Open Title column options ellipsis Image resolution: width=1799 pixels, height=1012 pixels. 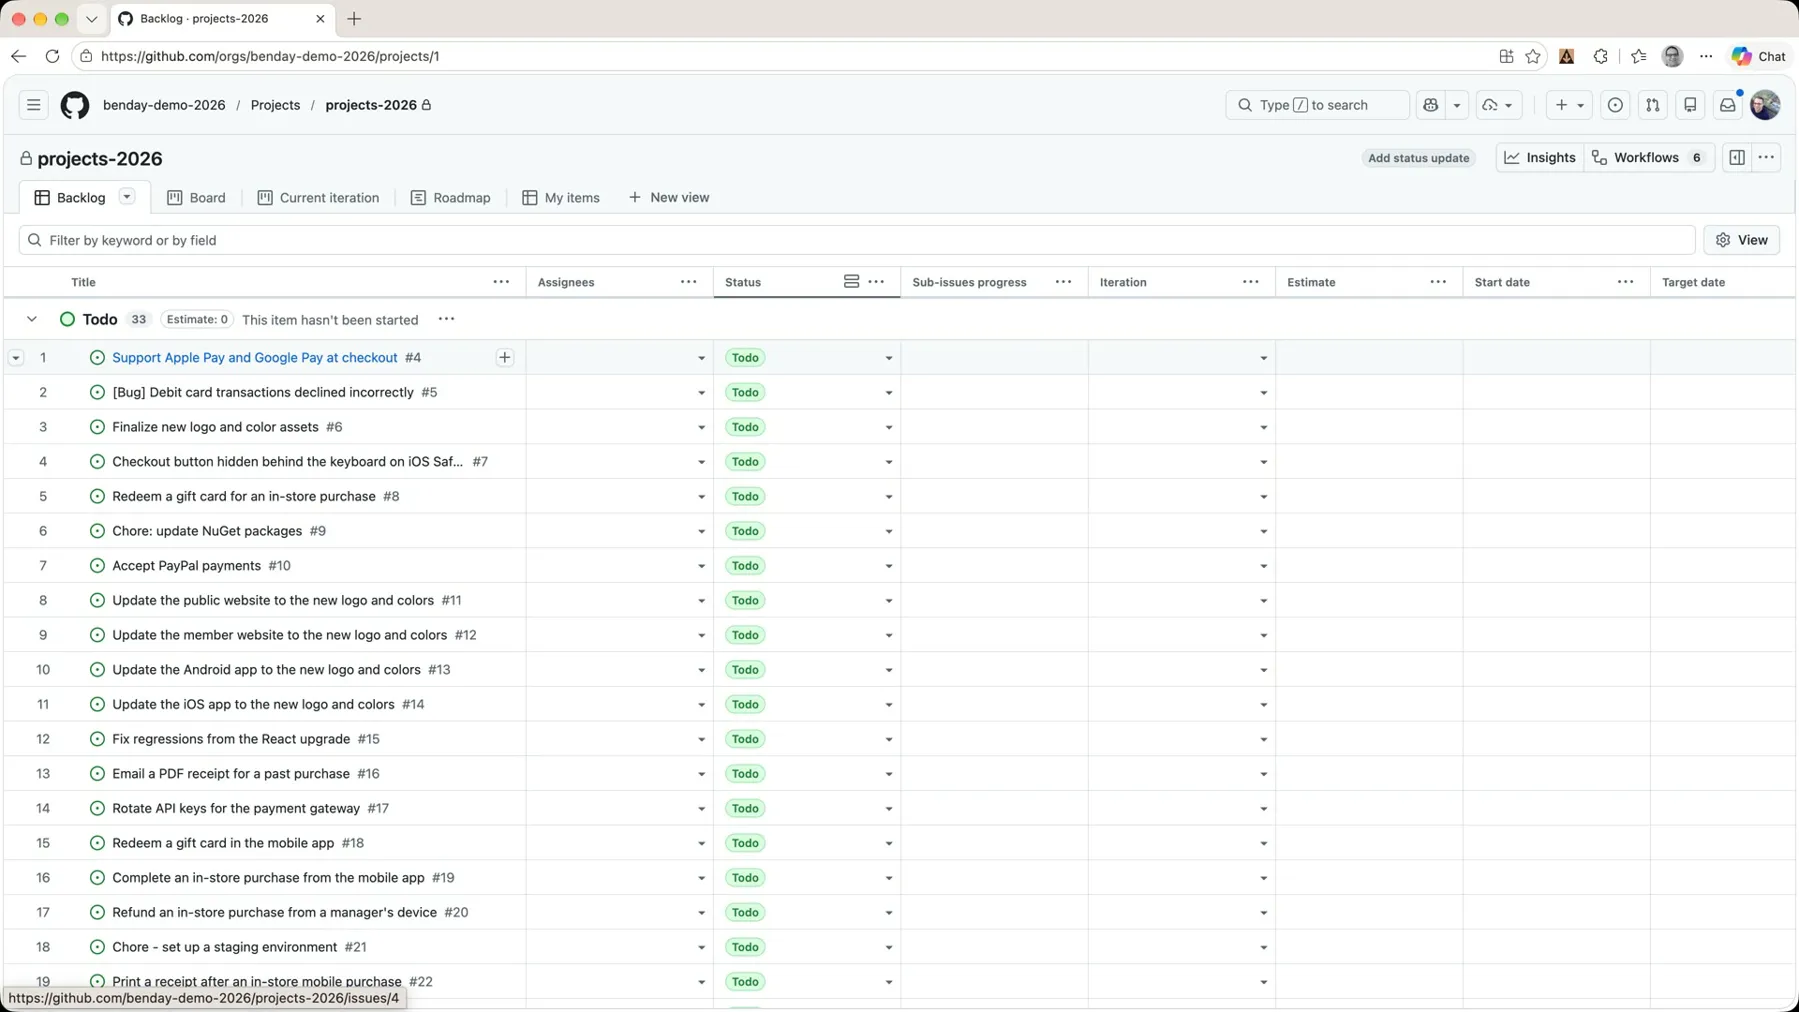(501, 282)
